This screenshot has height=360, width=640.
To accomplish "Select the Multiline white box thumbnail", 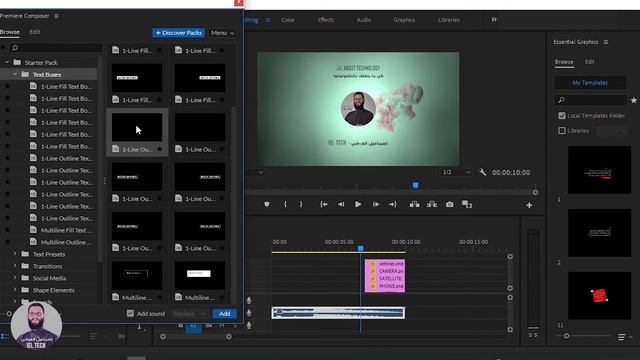I will 200,276.
